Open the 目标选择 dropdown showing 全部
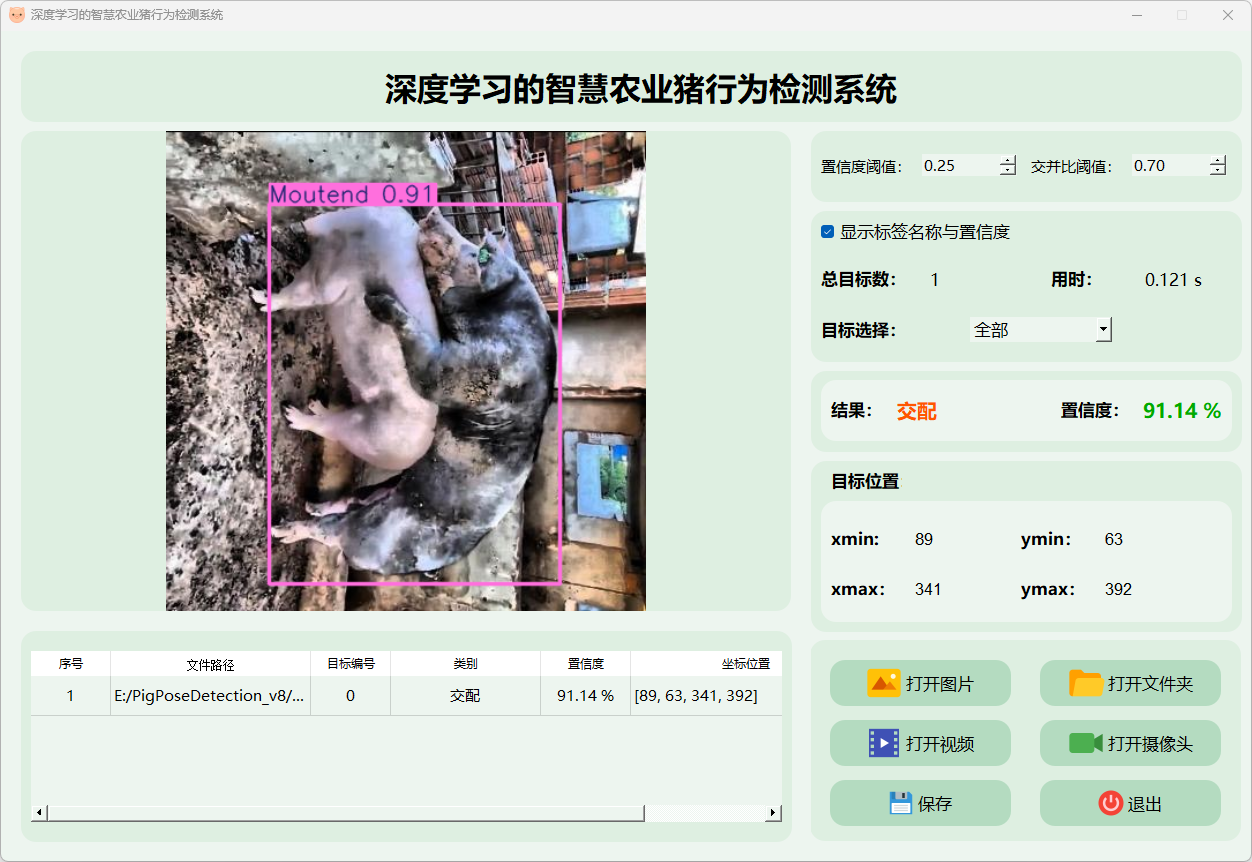 point(1040,330)
